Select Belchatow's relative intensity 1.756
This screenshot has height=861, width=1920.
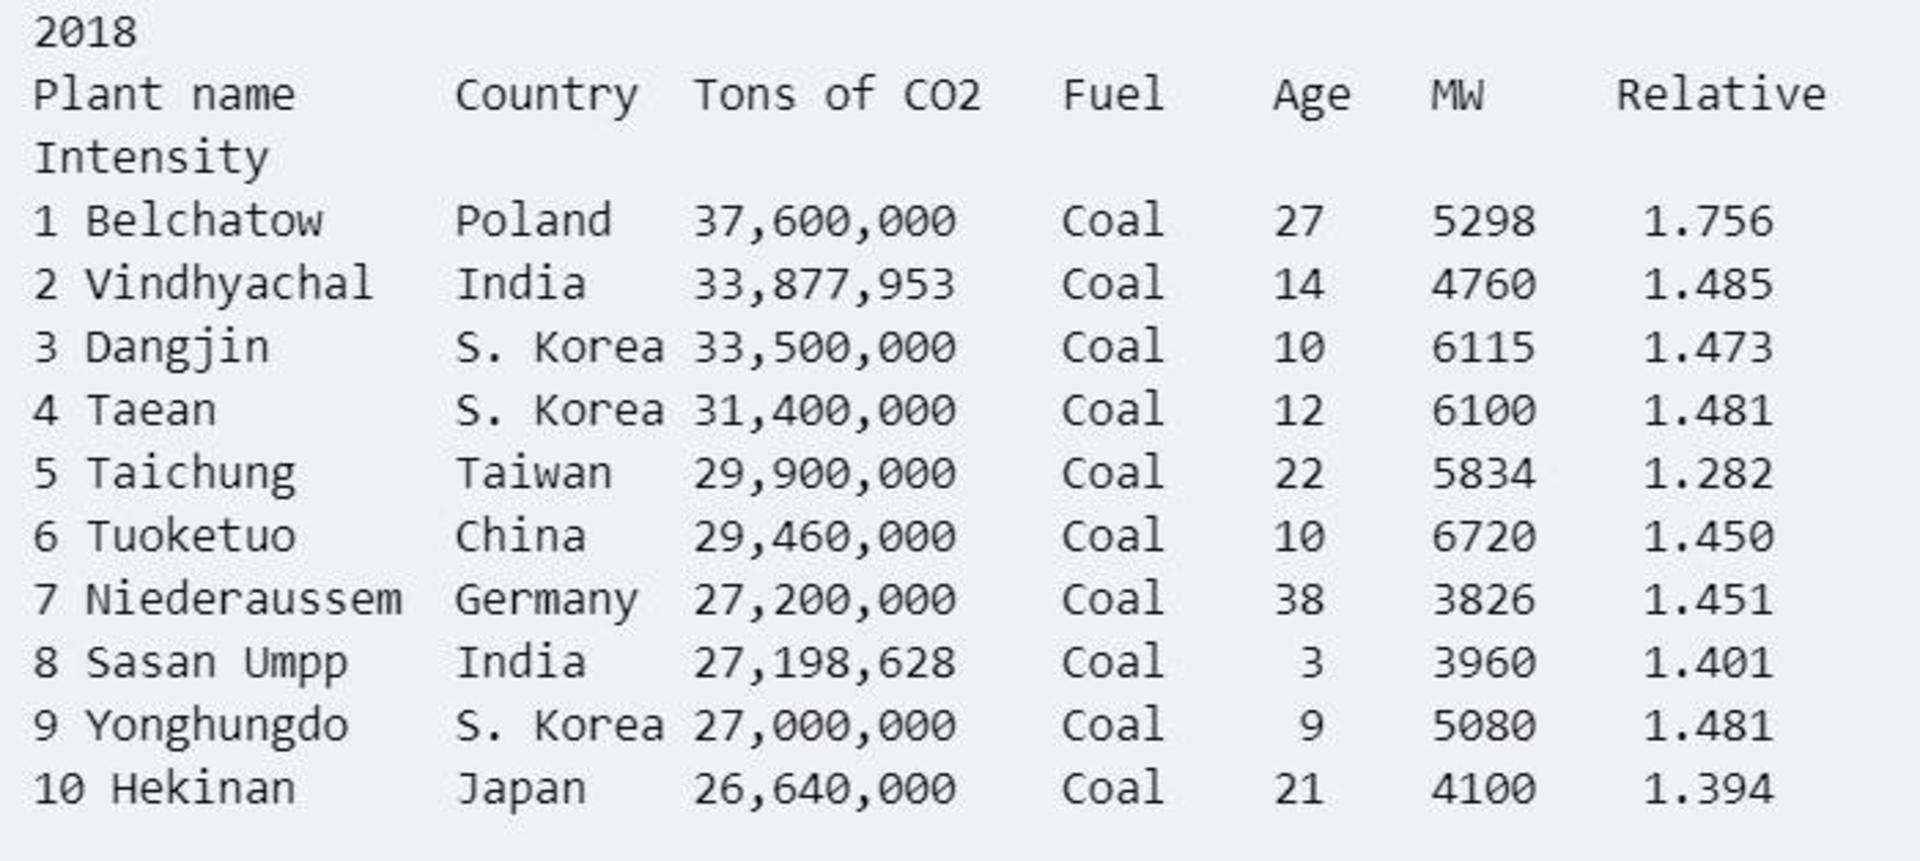point(1708,221)
